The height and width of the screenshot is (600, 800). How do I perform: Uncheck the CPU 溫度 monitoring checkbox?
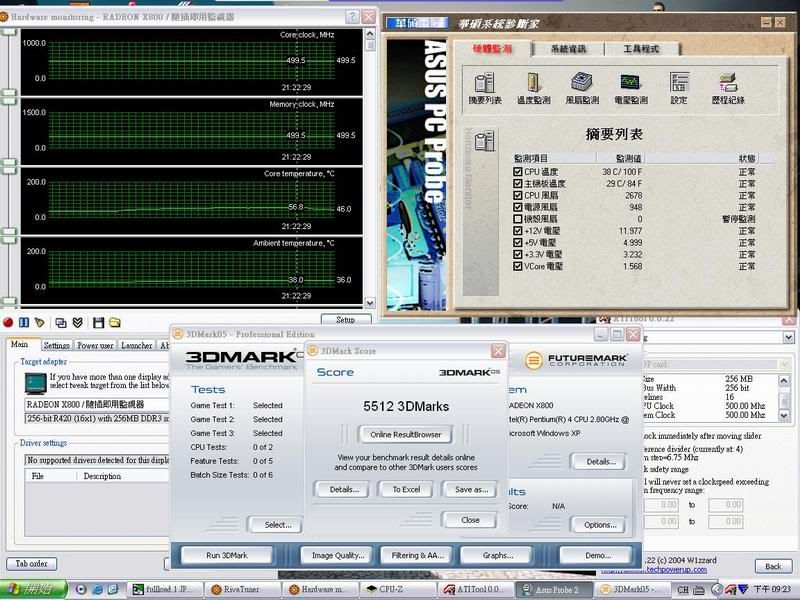tap(517, 172)
